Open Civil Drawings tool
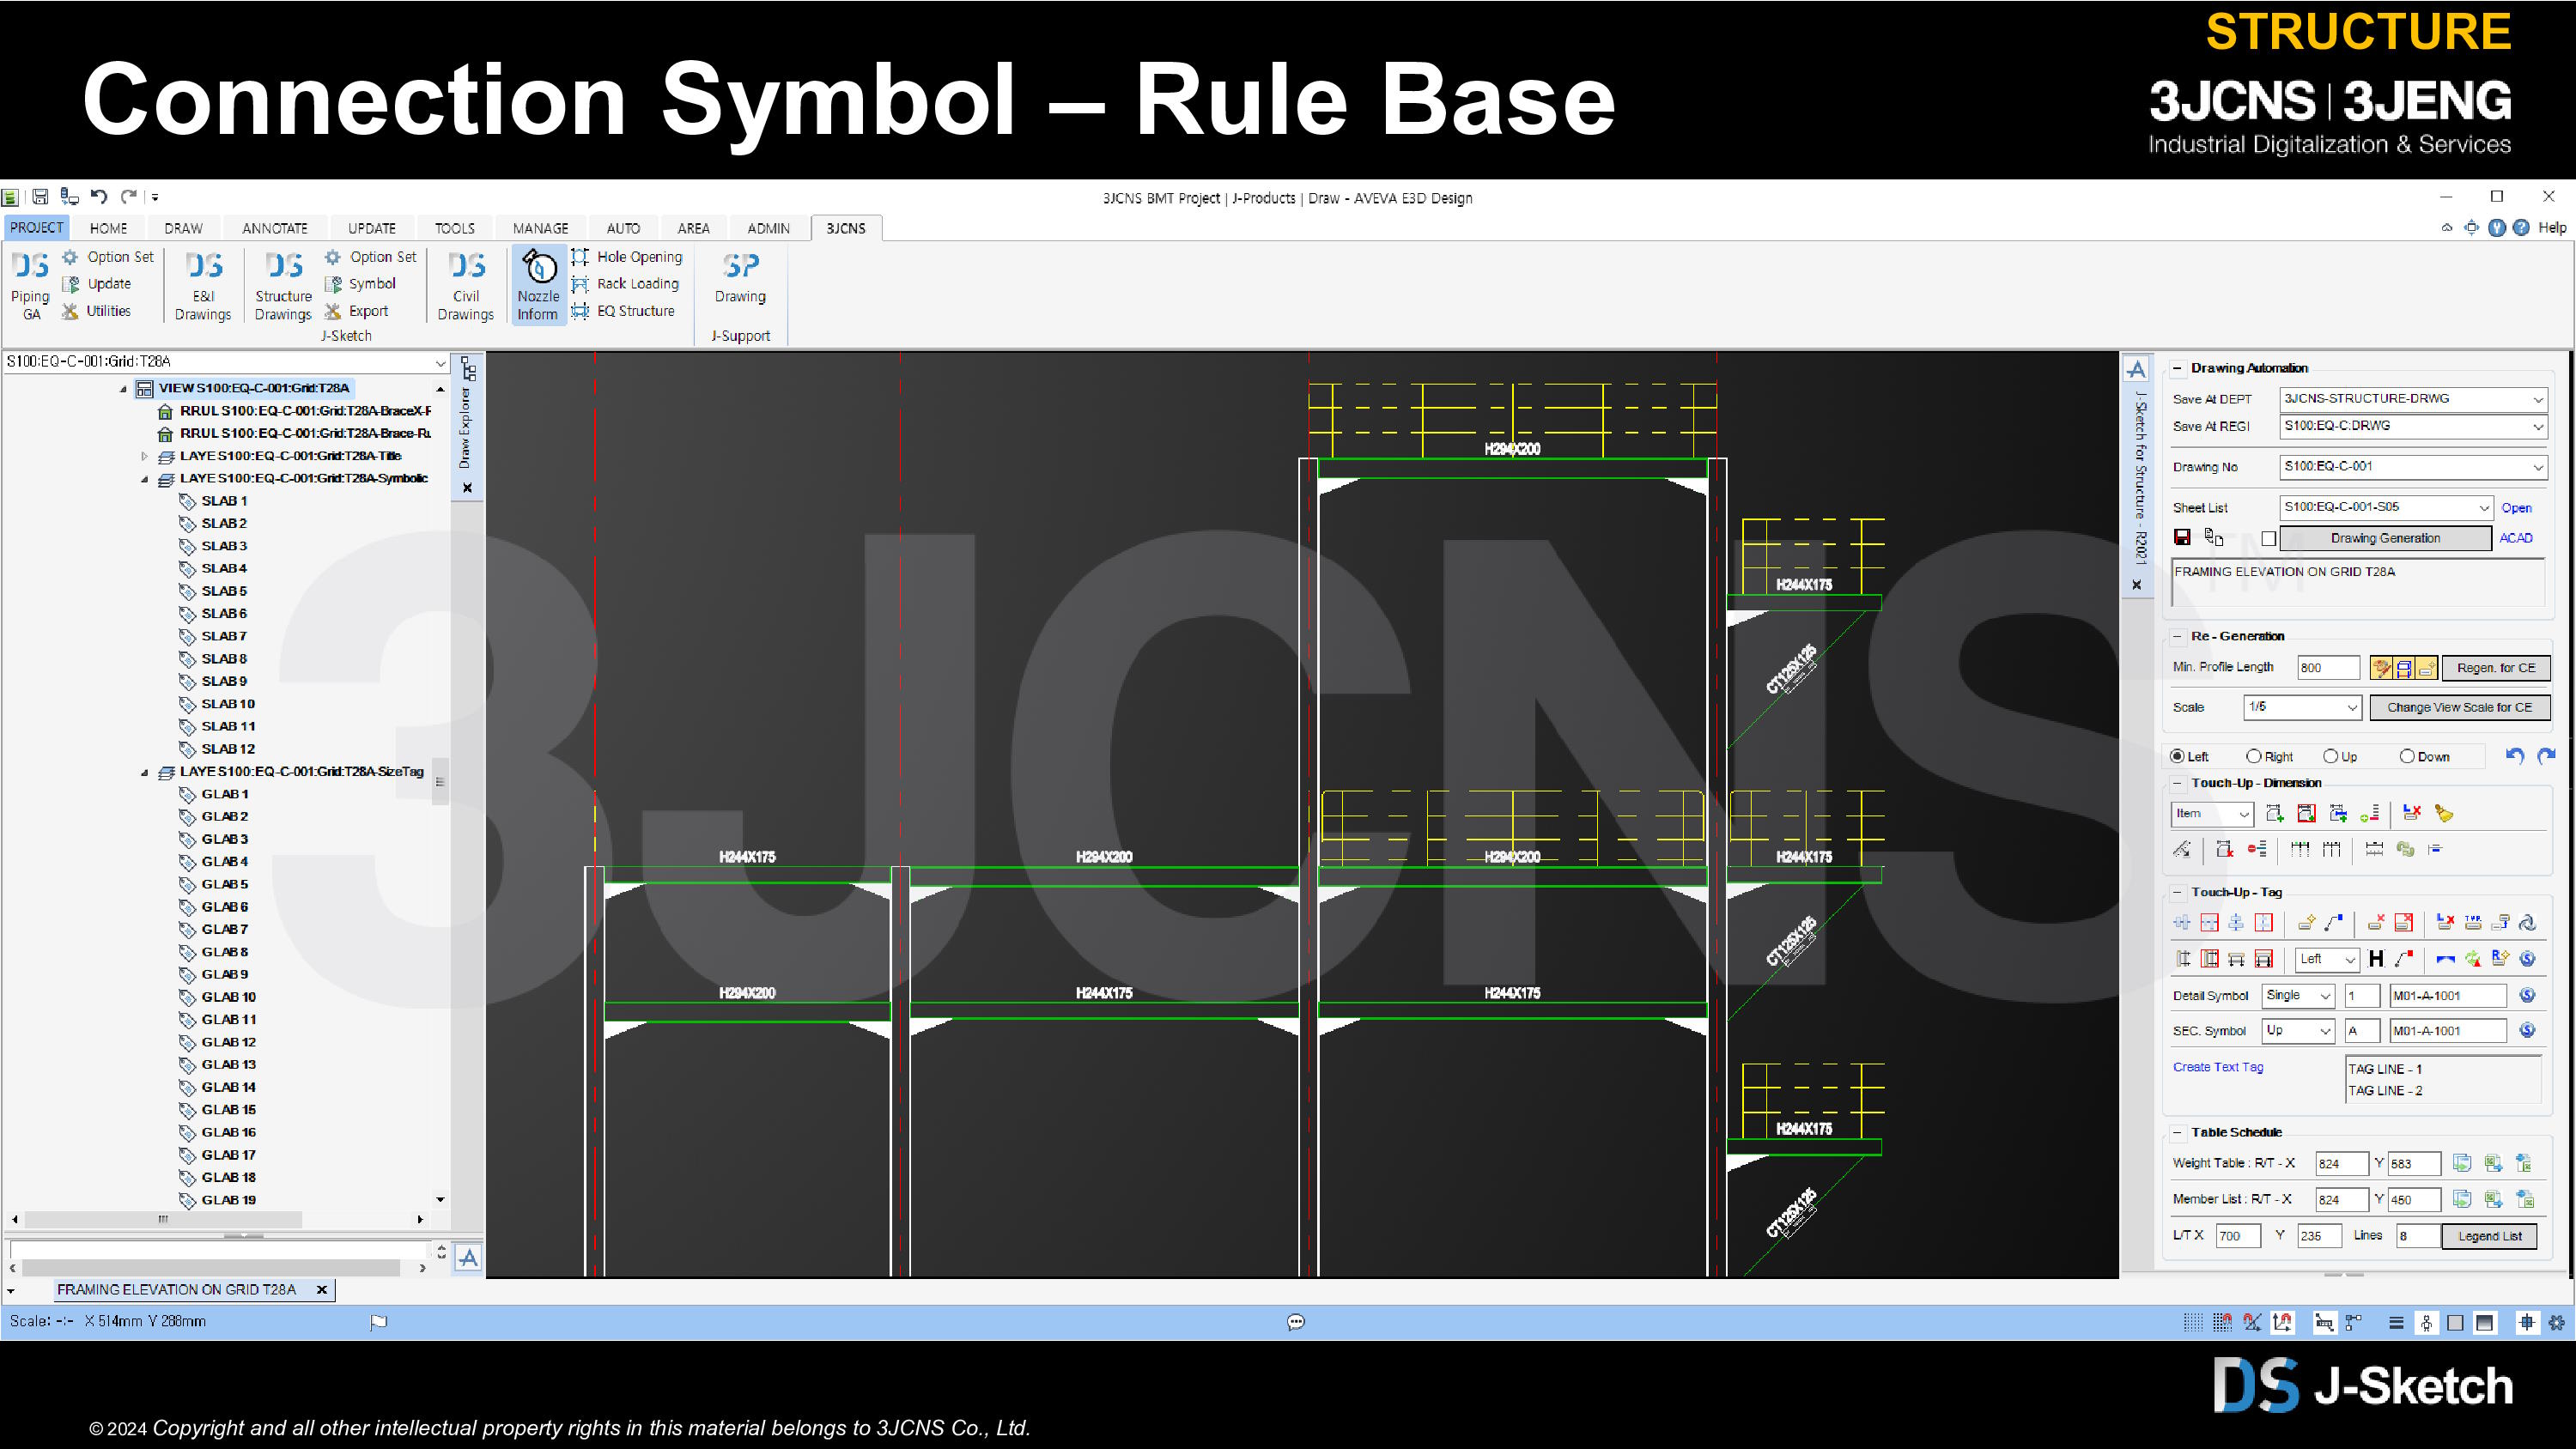Viewport: 2576px width, 1449px height. pyautogui.click(x=466, y=285)
